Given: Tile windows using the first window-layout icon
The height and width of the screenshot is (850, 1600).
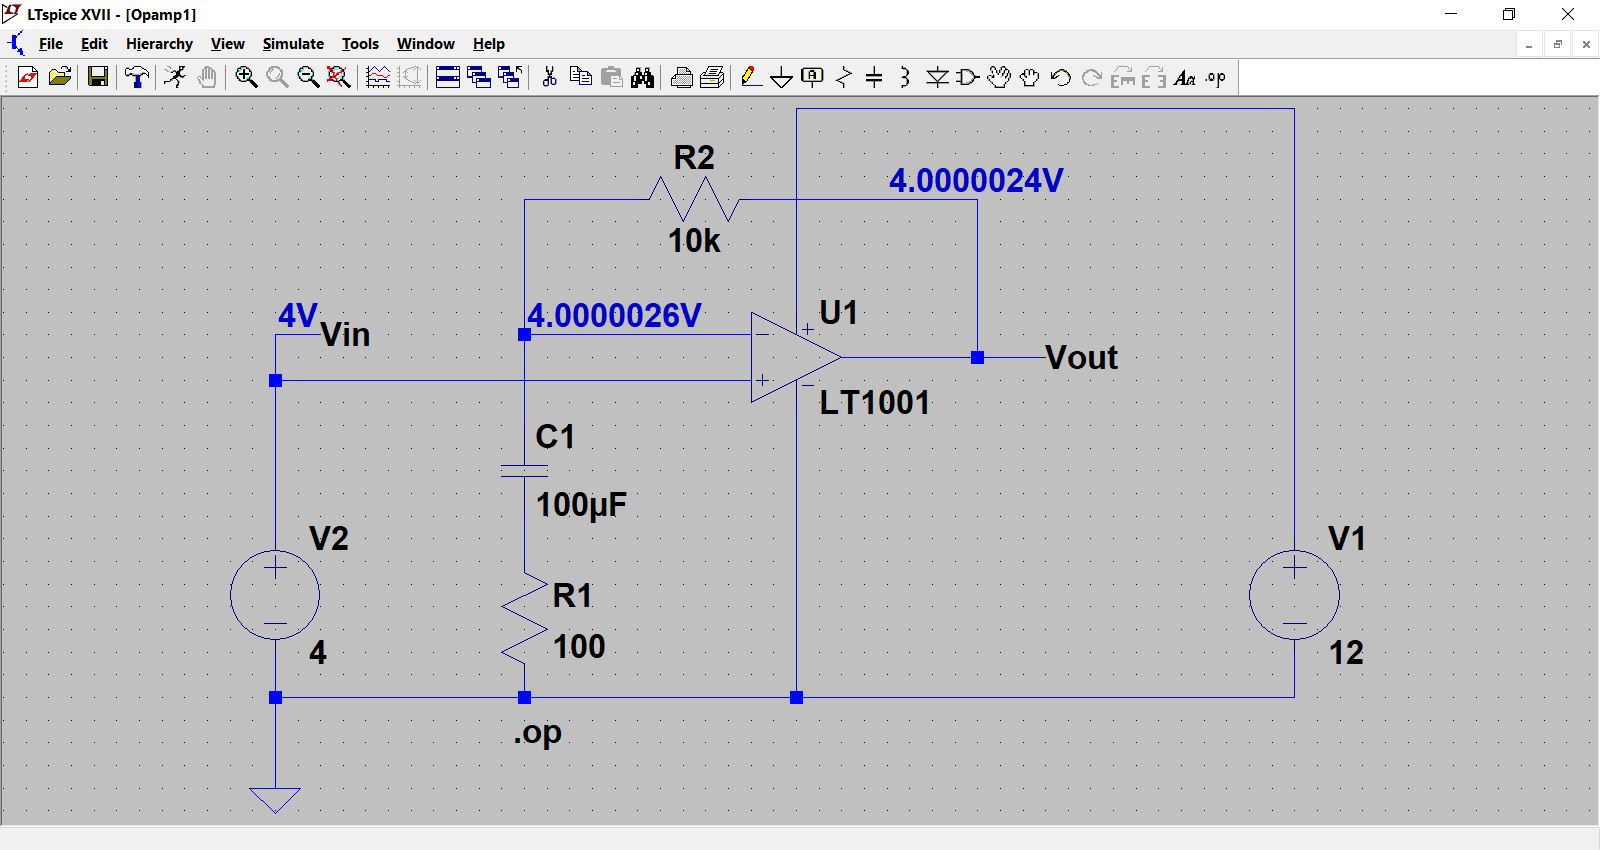Looking at the screenshot, I should point(448,77).
